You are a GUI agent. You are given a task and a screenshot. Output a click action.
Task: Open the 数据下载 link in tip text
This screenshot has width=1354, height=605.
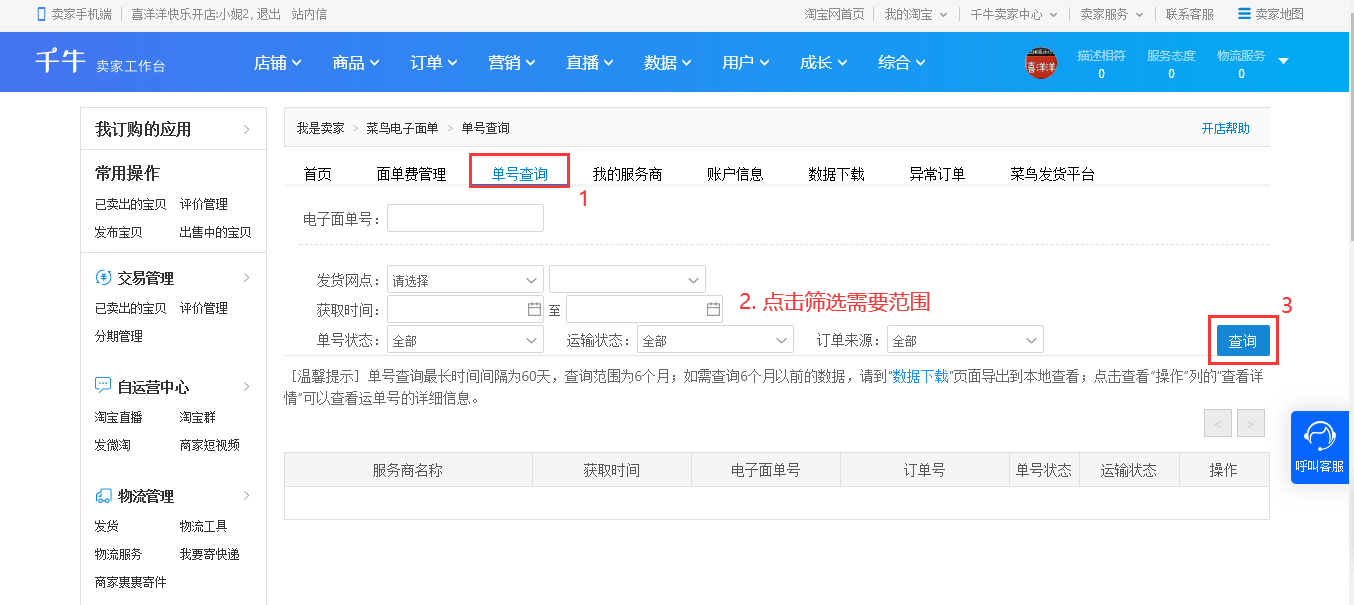tap(920, 376)
